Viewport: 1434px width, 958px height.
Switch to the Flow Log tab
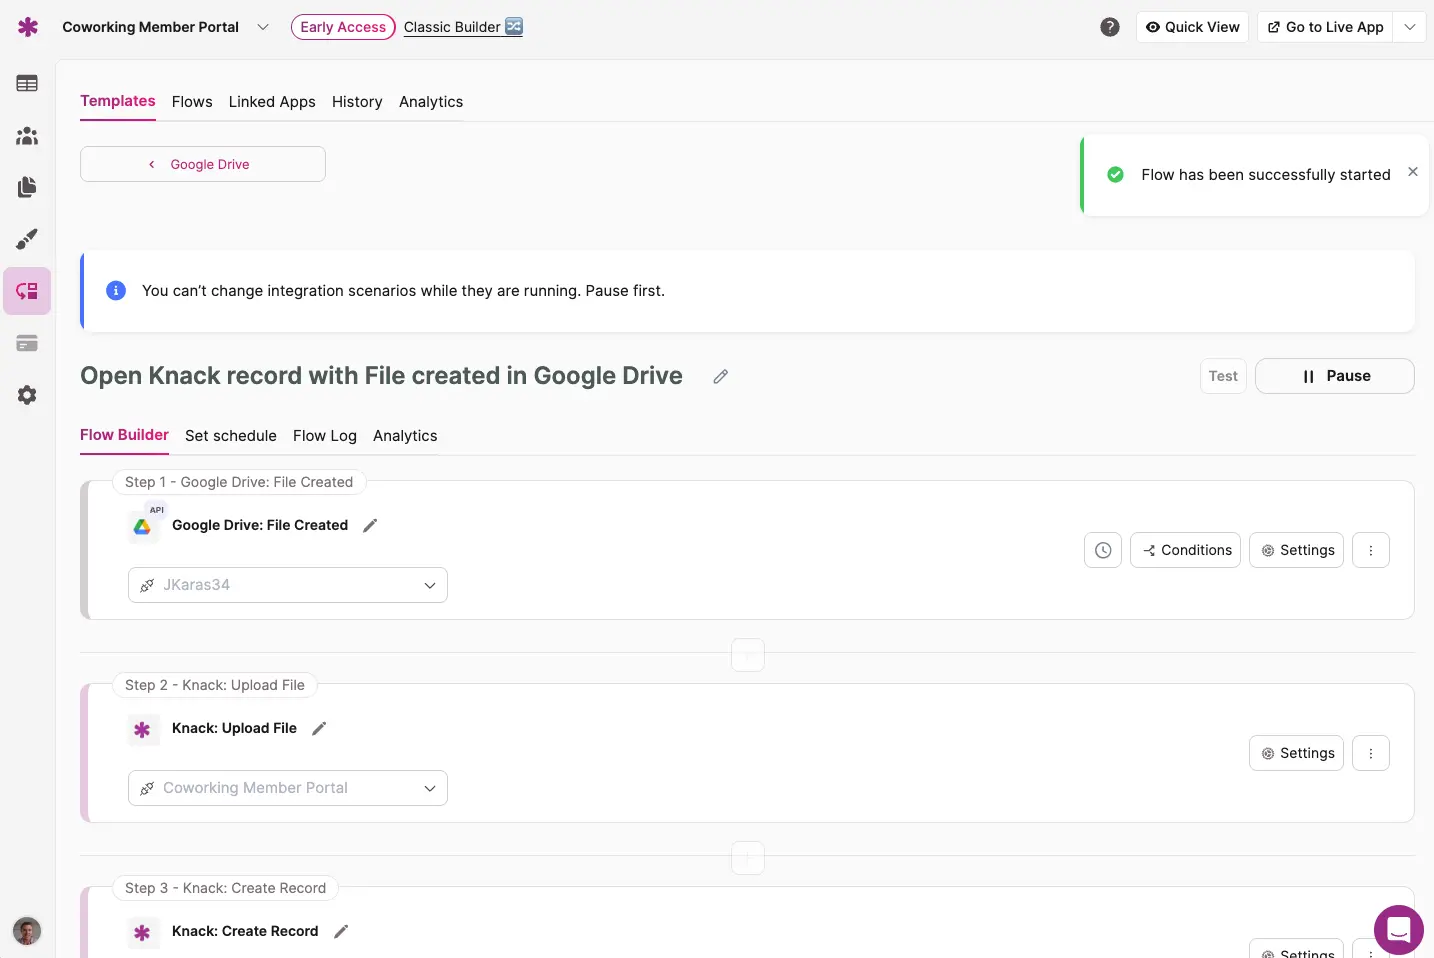point(324,436)
